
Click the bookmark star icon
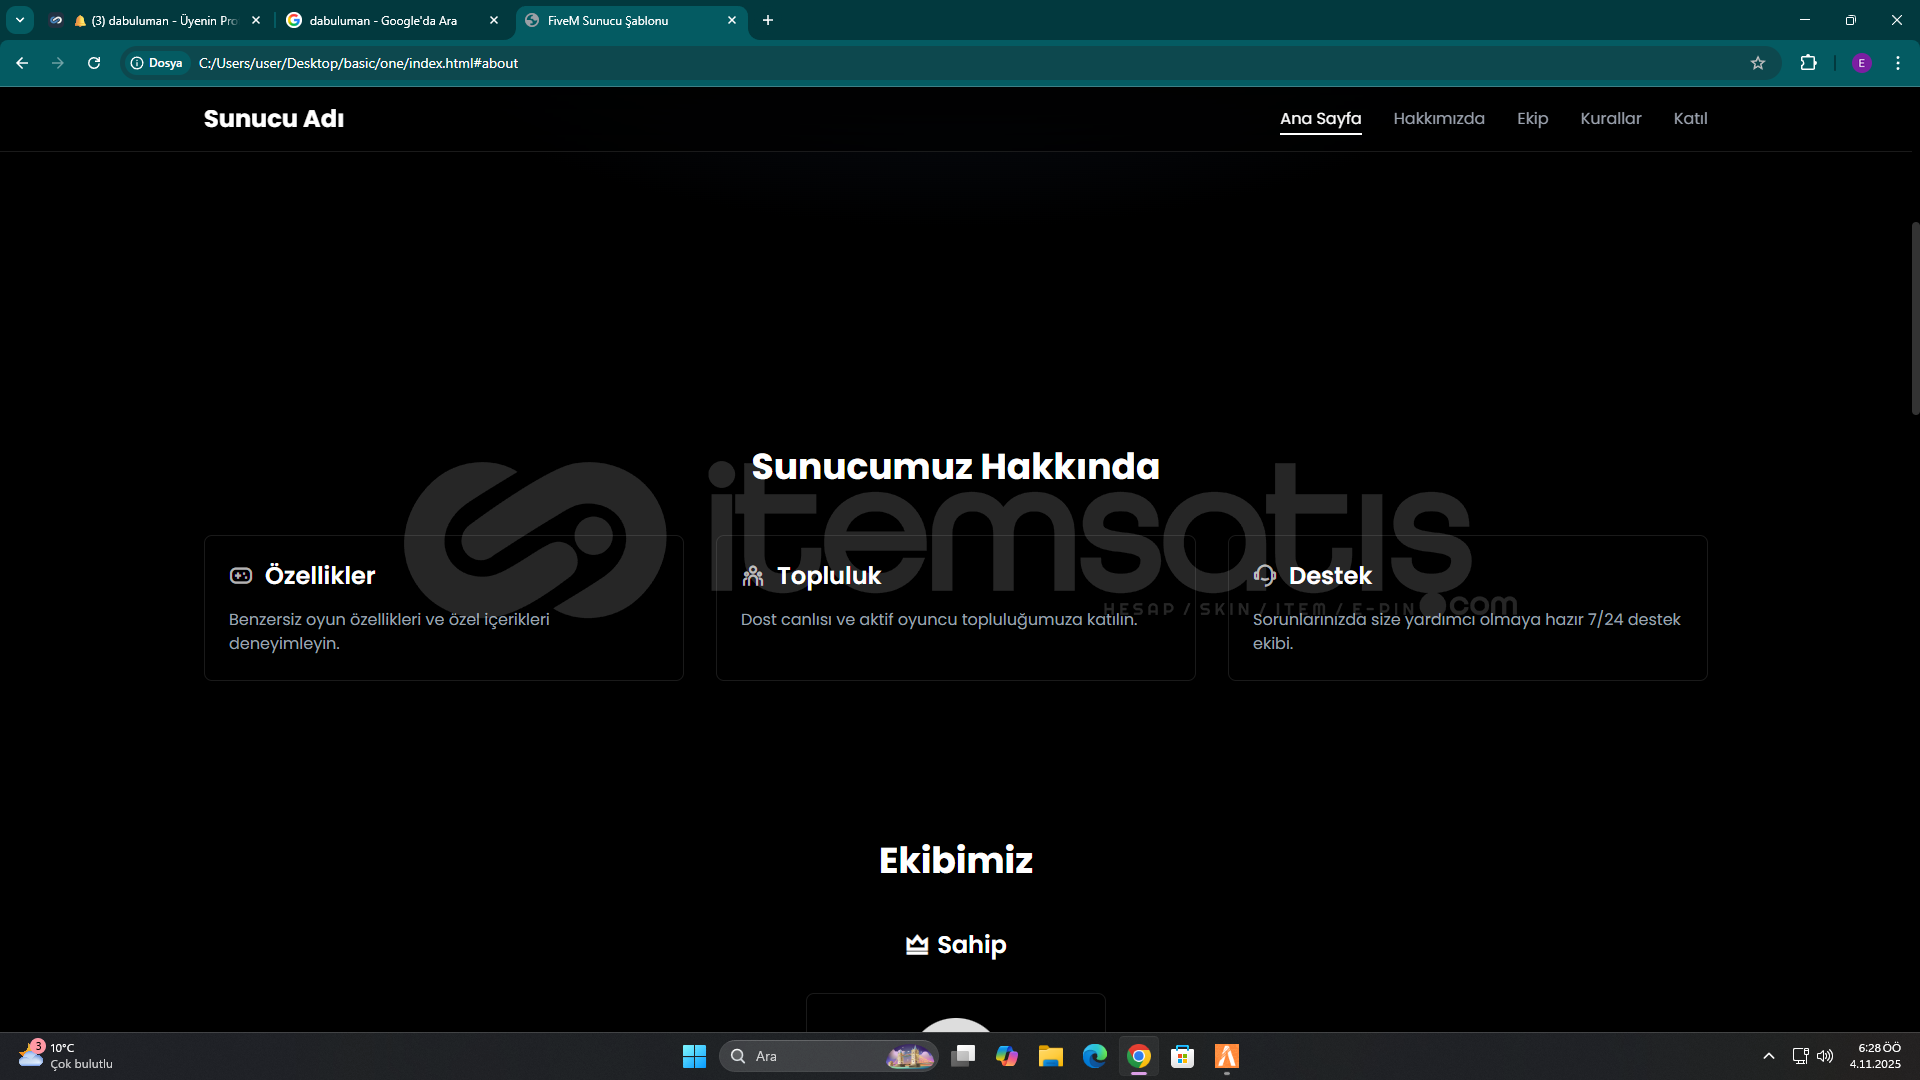click(1758, 63)
